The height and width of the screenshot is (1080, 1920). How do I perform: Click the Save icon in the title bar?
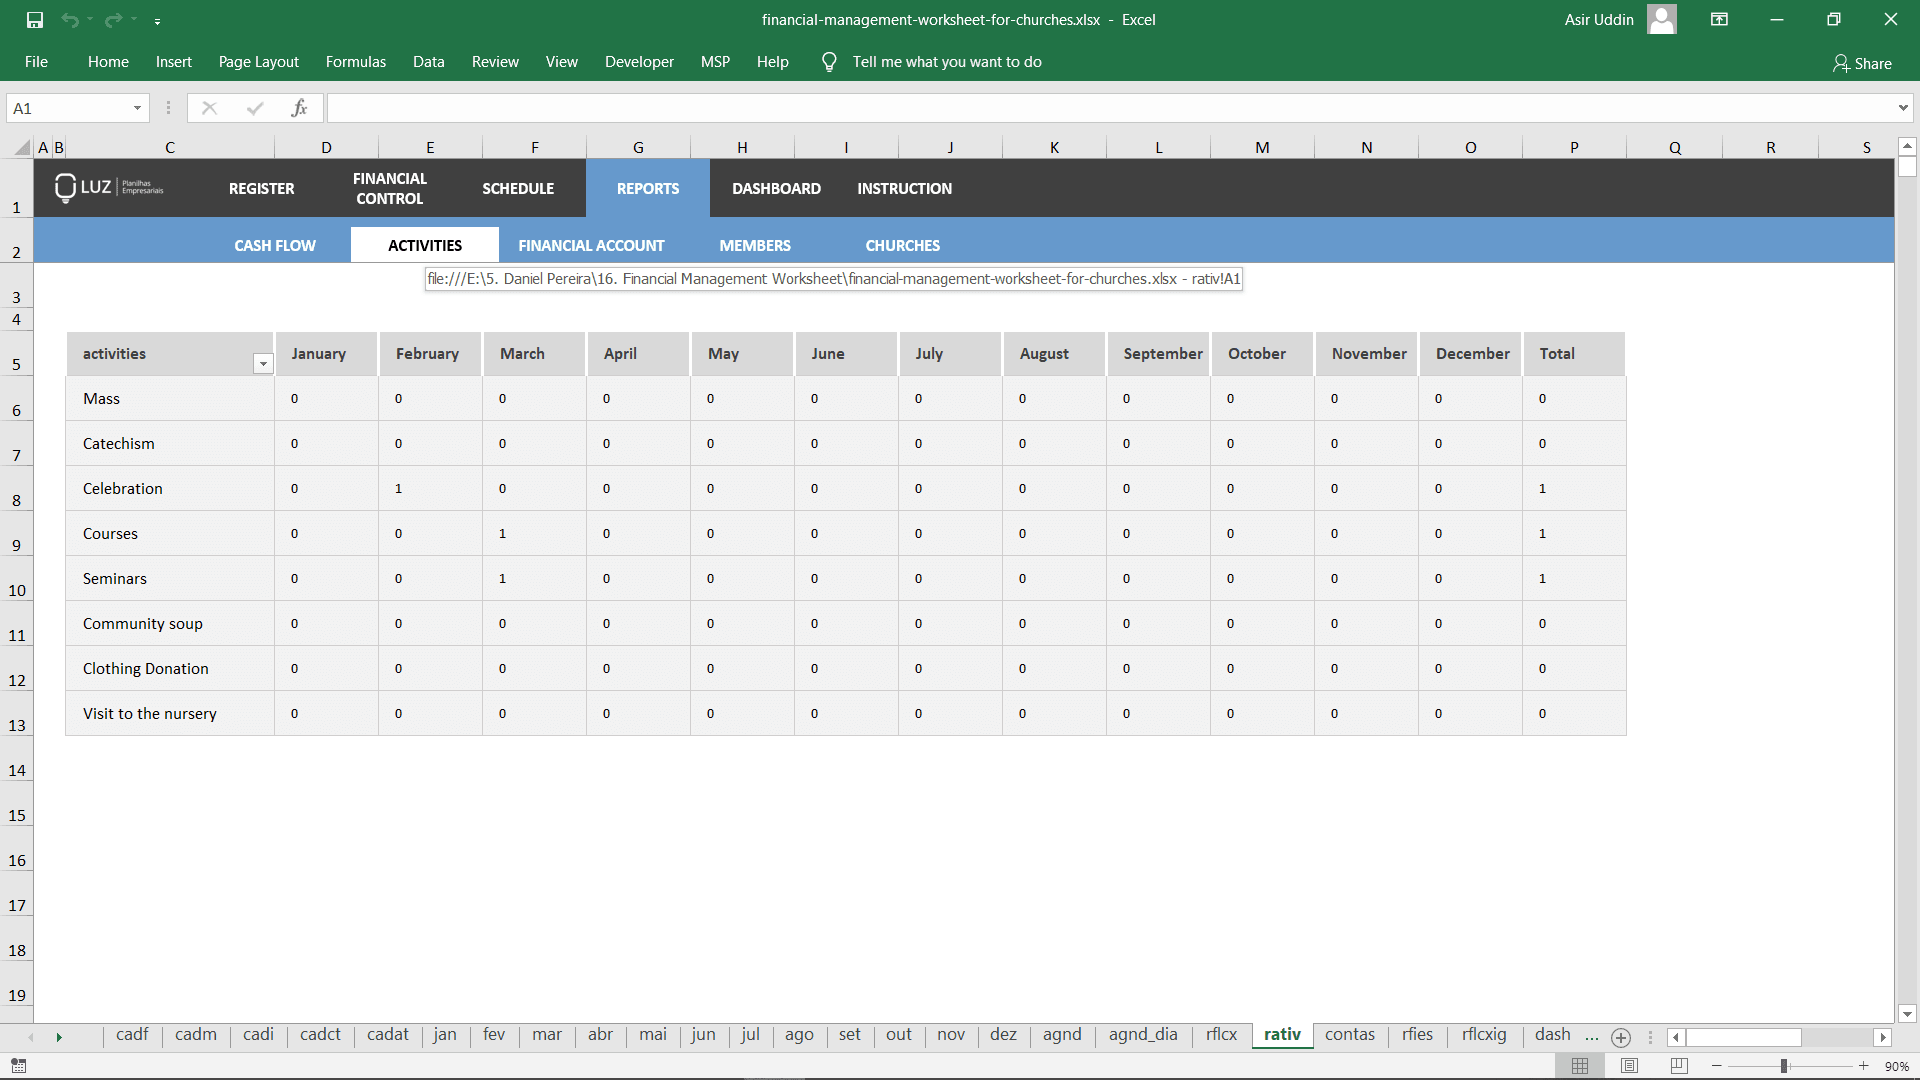click(x=35, y=20)
